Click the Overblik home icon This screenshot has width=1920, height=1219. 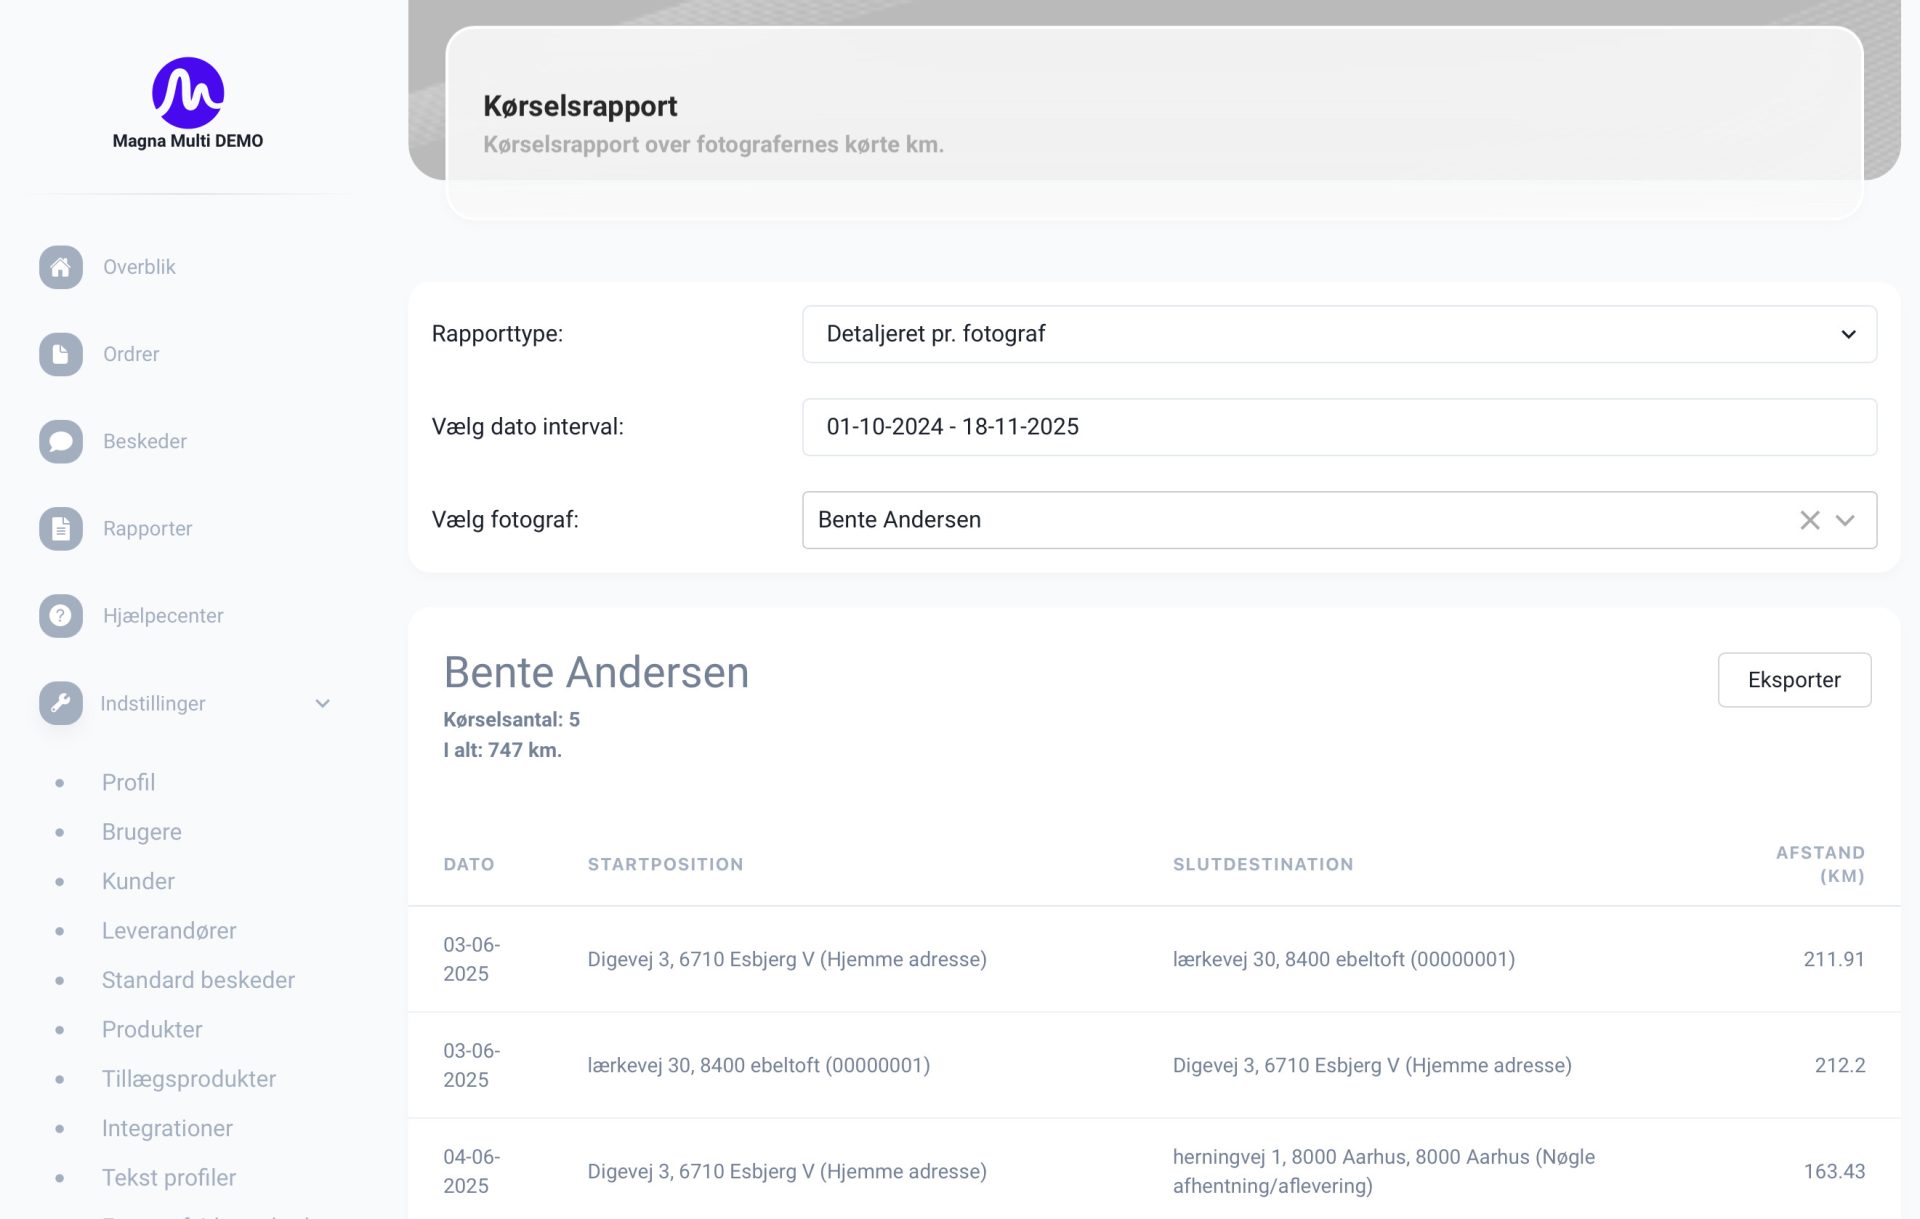point(61,267)
